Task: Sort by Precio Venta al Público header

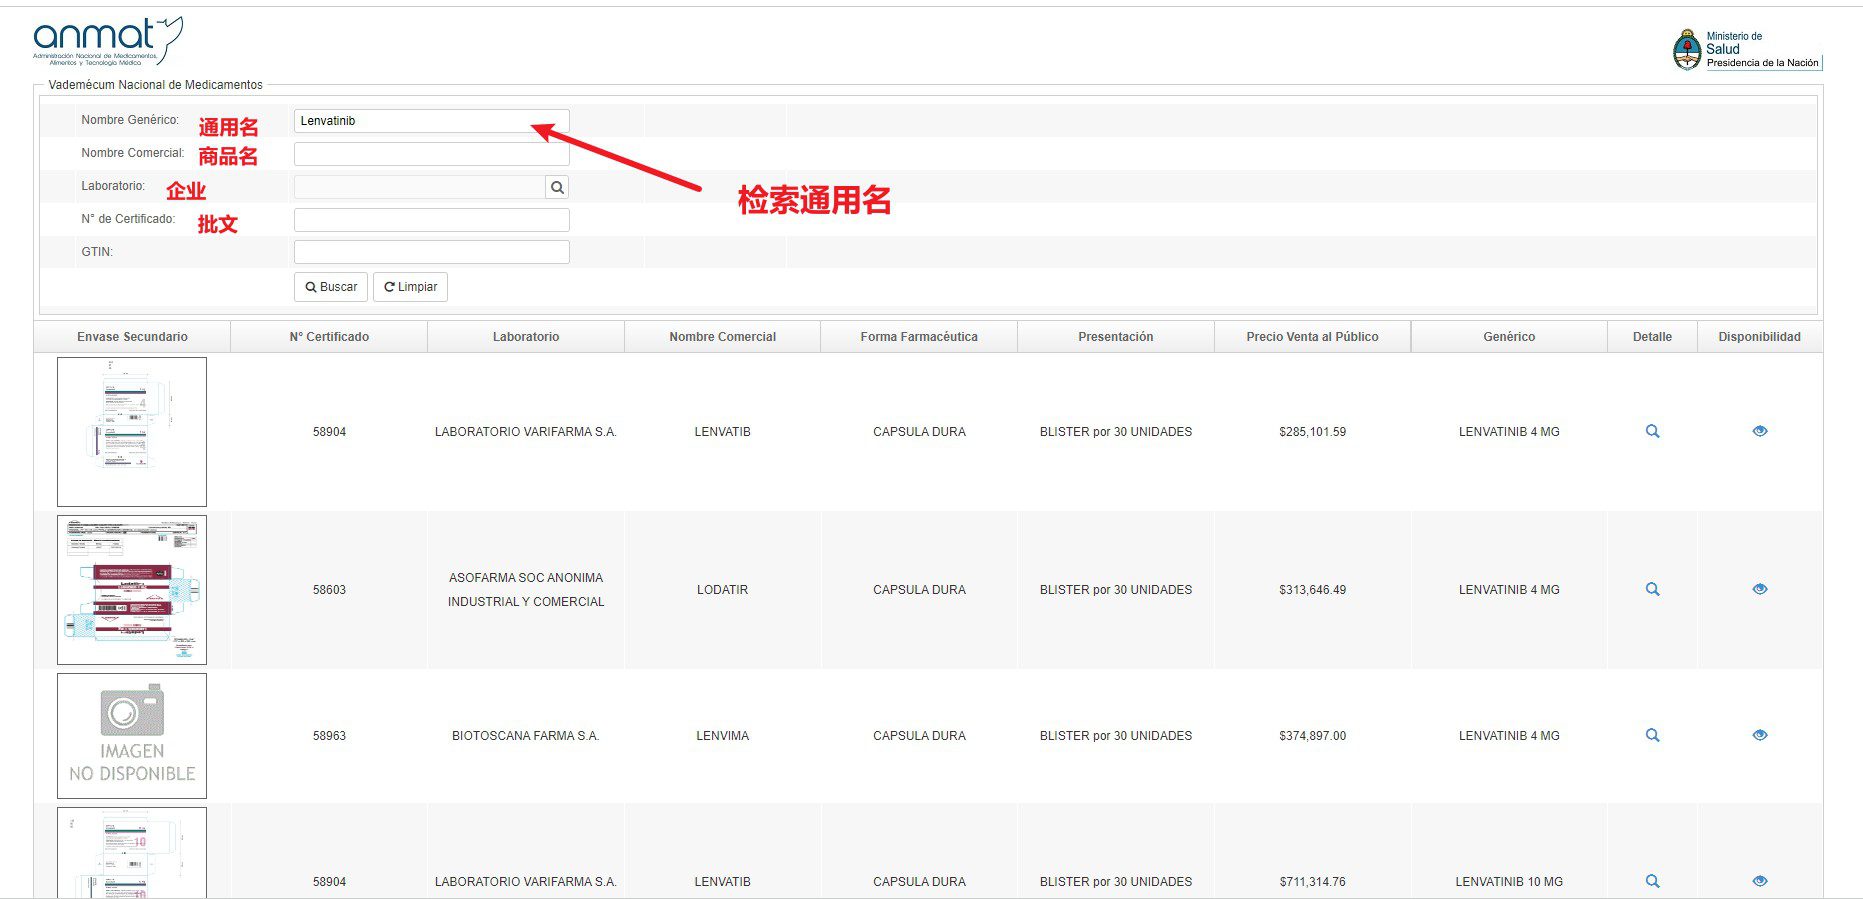Action: 1312,337
